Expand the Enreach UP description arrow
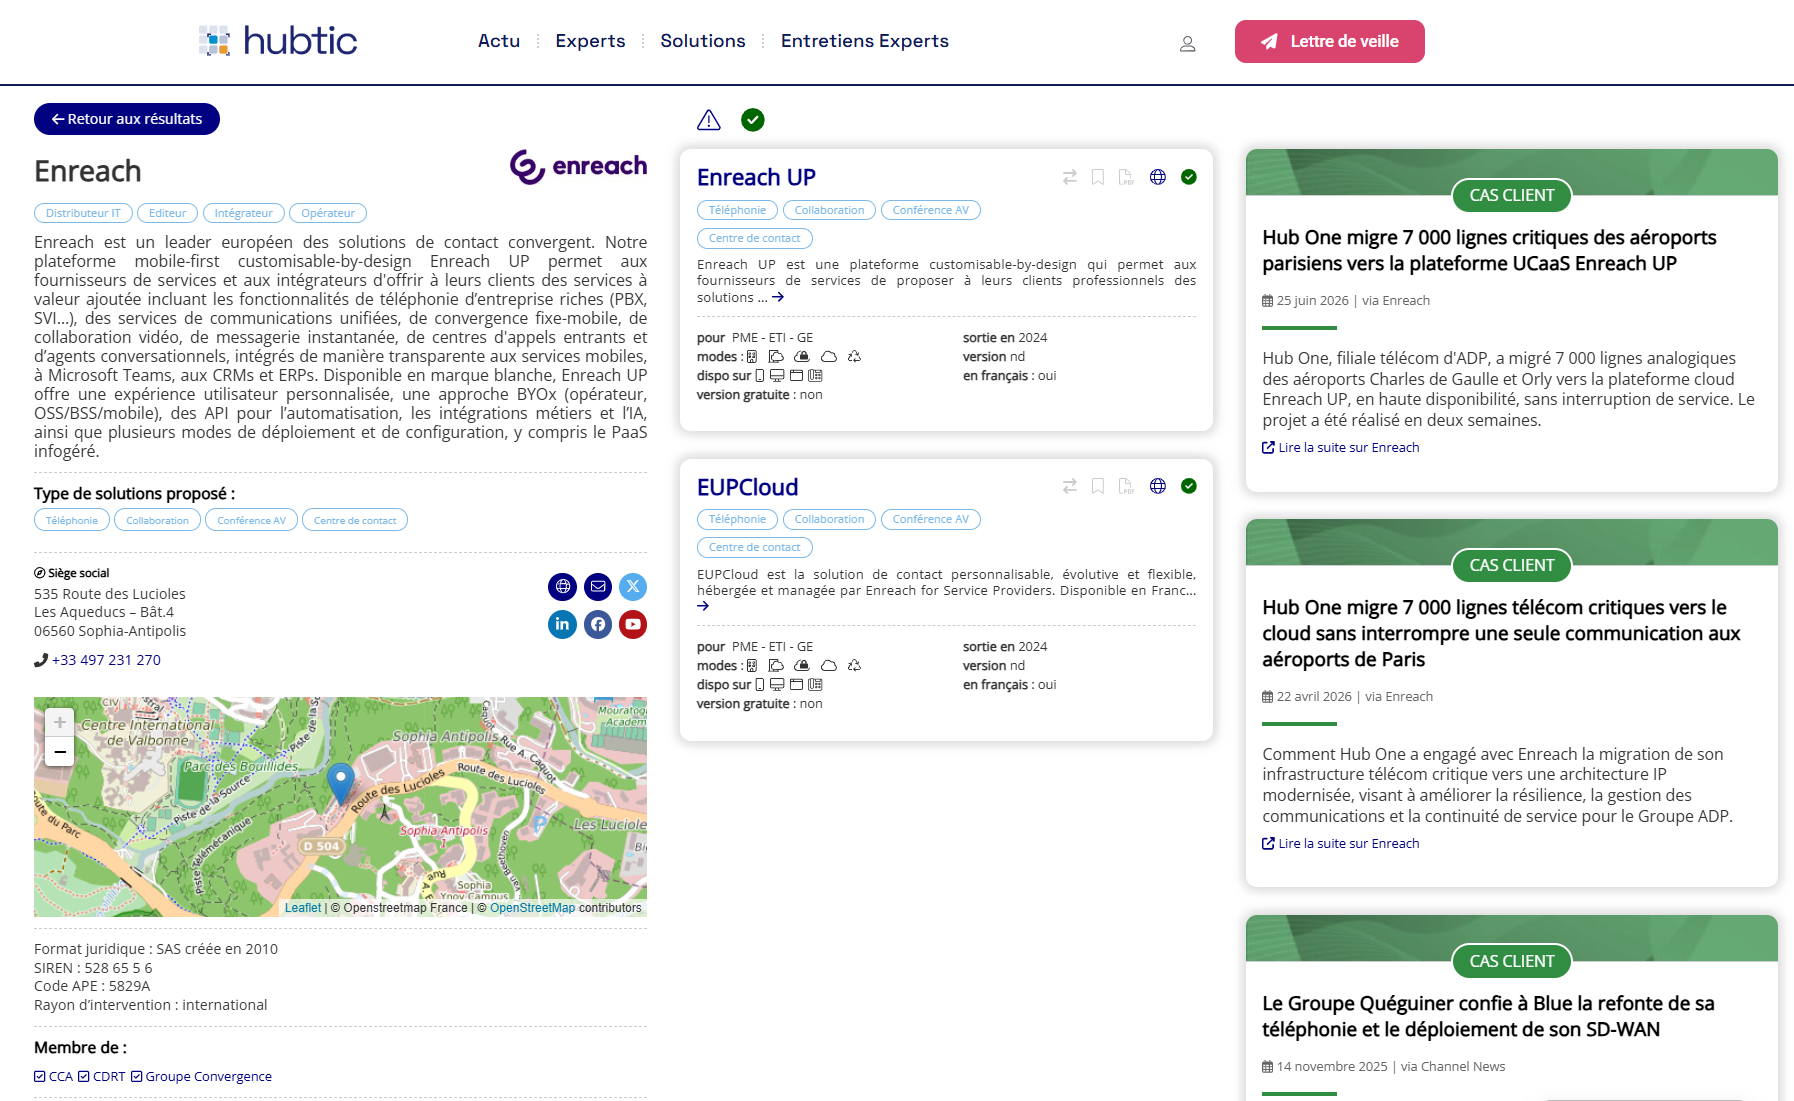Image resolution: width=1794 pixels, height=1101 pixels. (778, 297)
